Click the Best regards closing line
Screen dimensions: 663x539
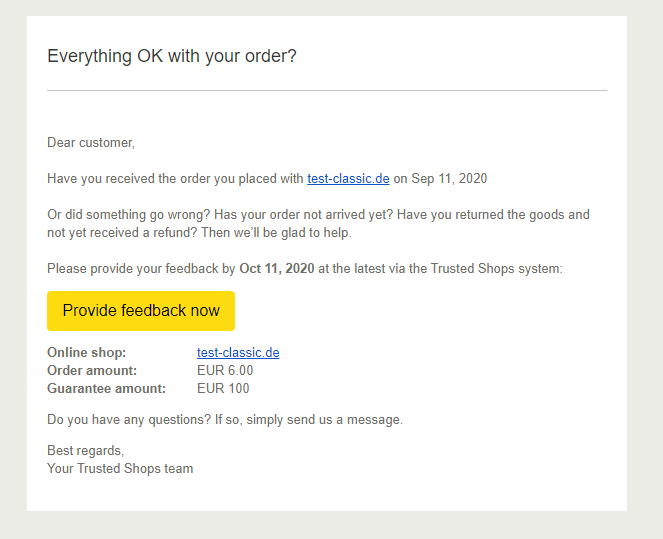85,451
